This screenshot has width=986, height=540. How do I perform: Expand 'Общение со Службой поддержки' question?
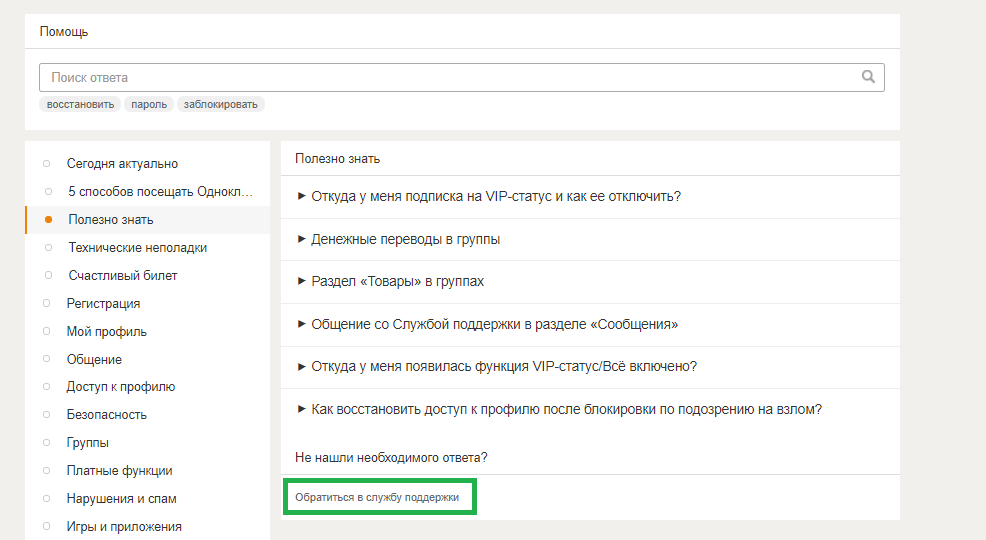(x=494, y=324)
